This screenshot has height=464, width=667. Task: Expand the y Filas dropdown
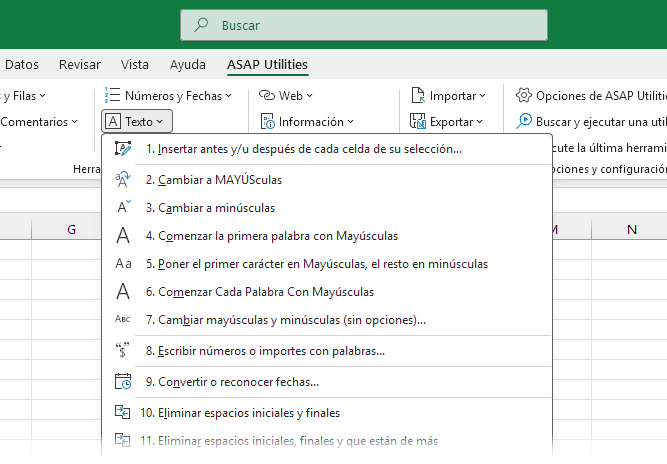pyautogui.click(x=23, y=96)
